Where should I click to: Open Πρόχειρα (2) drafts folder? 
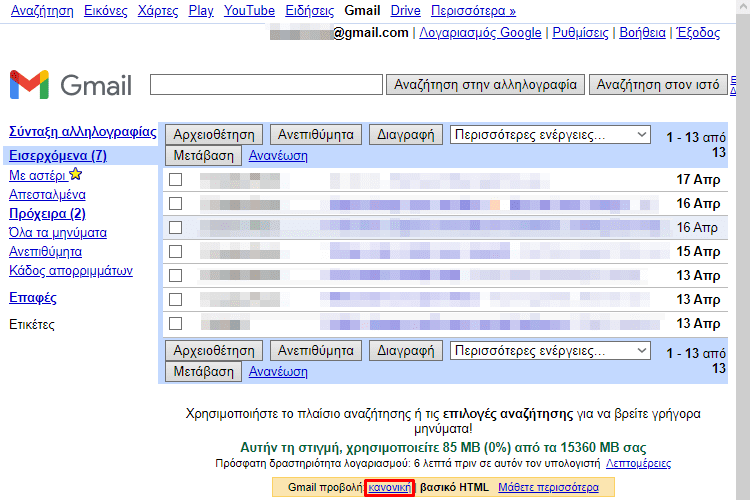point(47,213)
